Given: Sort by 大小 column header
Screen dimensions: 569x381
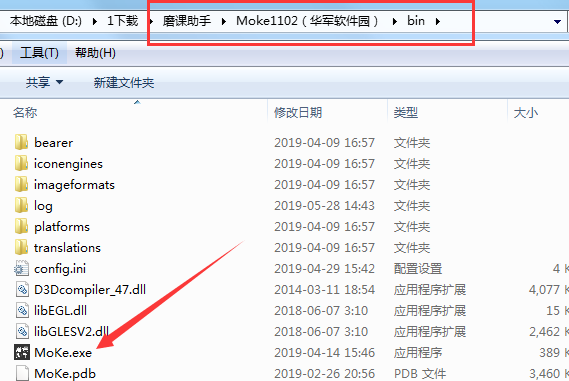Looking at the screenshot, I should 526,112.
